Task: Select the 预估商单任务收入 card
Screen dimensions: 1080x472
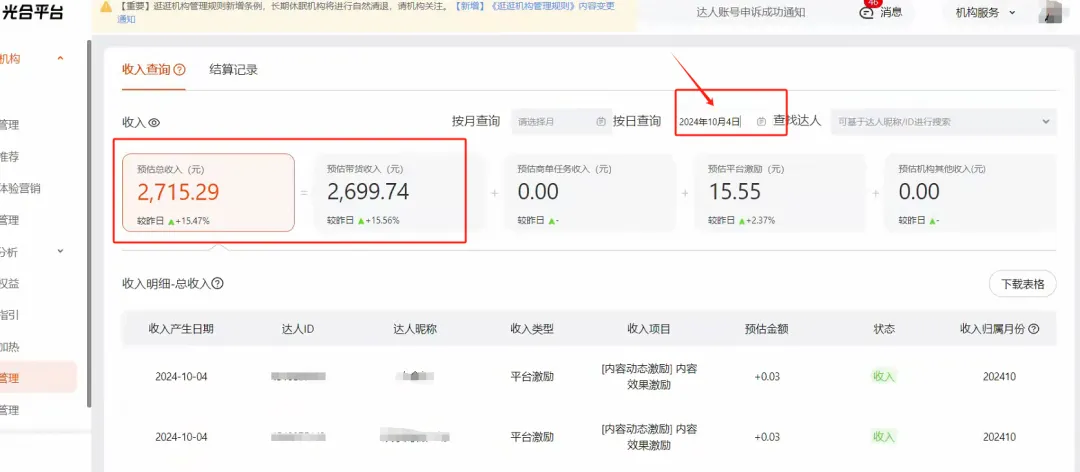Action: click(x=590, y=192)
